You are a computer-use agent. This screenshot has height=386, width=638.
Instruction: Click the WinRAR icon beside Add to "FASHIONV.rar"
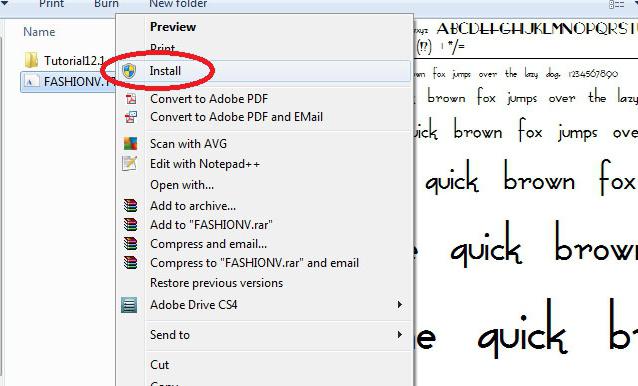pyautogui.click(x=130, y=225)
